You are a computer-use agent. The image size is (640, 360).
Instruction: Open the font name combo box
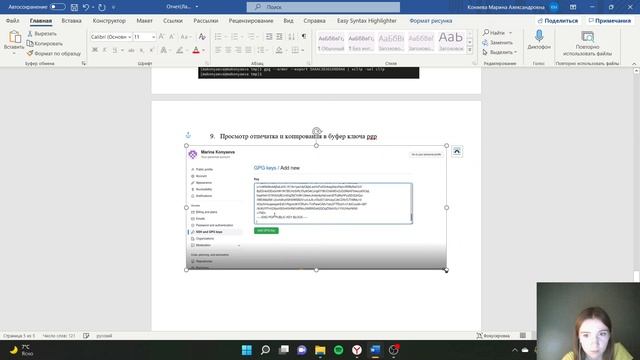111,37
